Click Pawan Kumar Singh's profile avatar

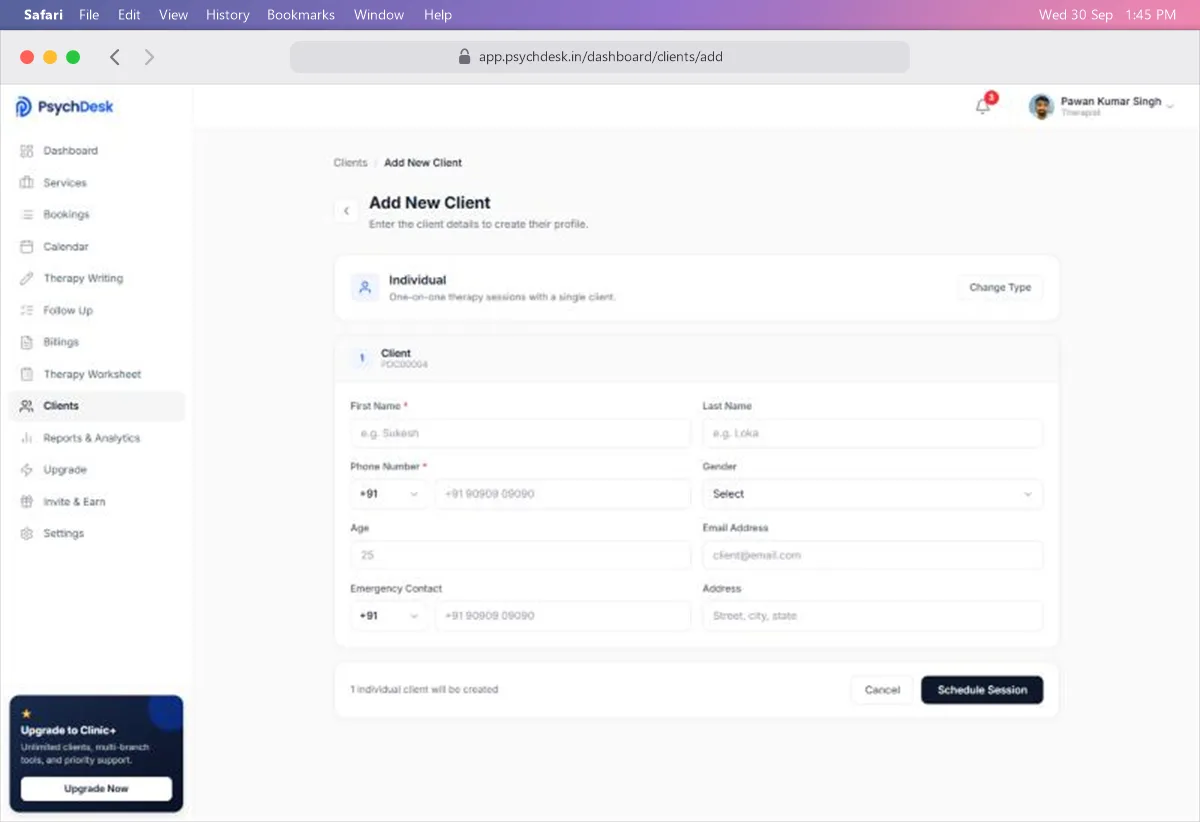point(1042,106)
